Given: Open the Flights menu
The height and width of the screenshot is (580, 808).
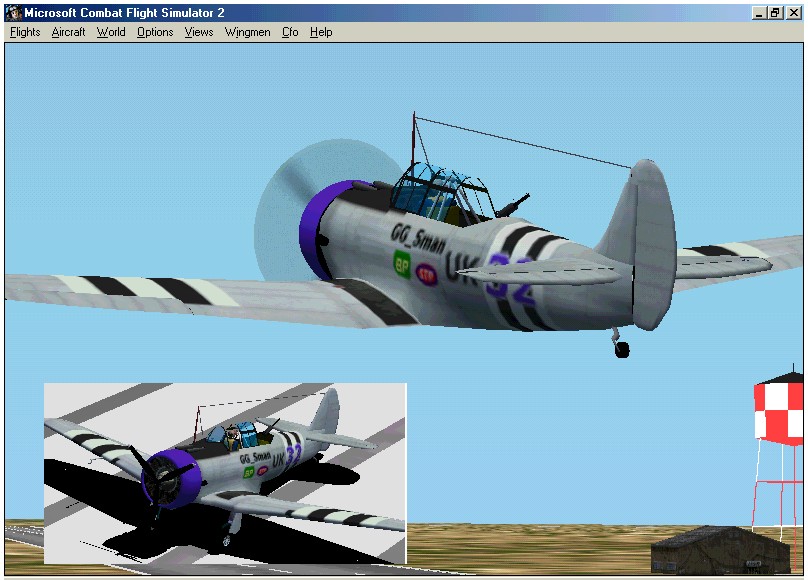Looking at the screenshot, I should pos(25,32).
